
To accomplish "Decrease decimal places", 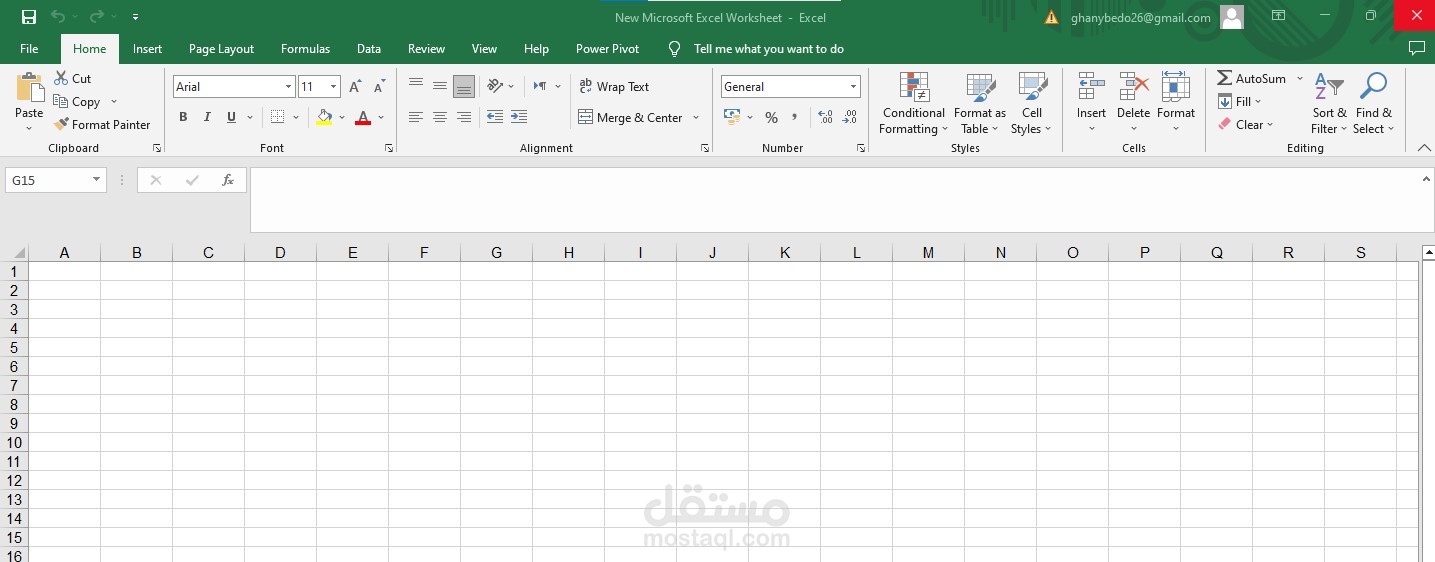I will pyautogui.click(x=850, y=117).
